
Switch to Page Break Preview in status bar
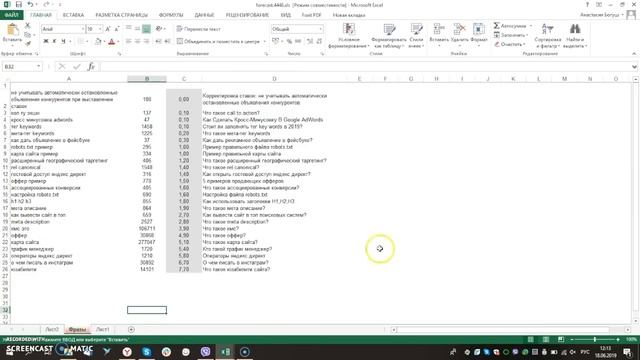[561, 339]
